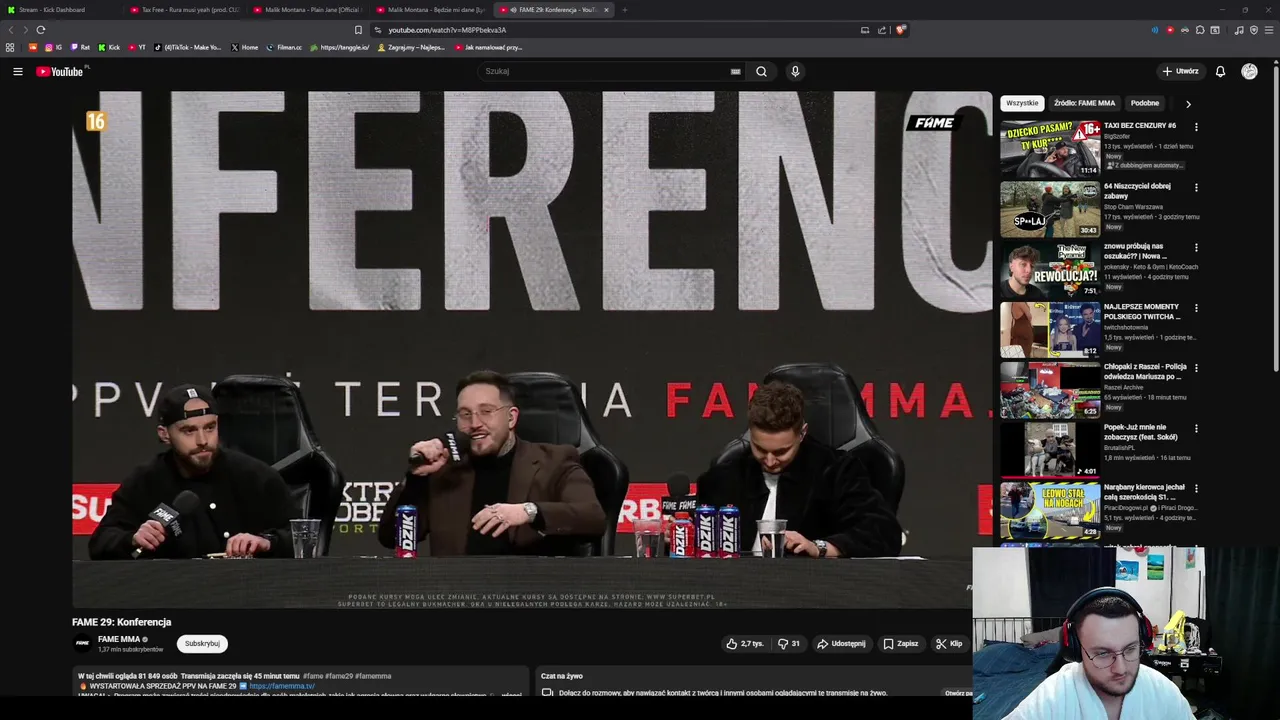Bookmark this page using the bookmark icon

358,30
